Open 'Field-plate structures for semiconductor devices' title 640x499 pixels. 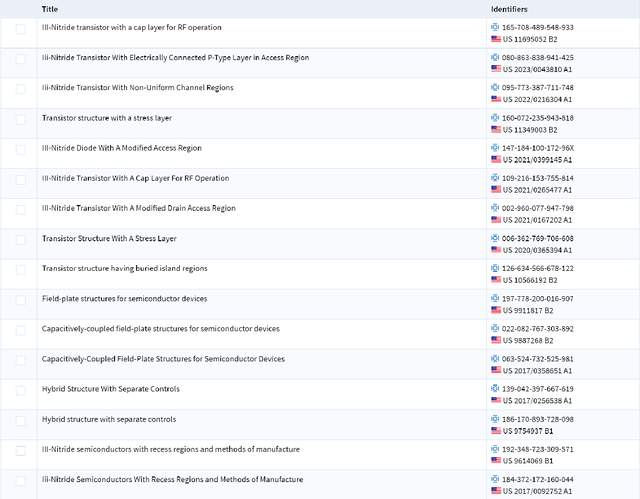(124, 299)
